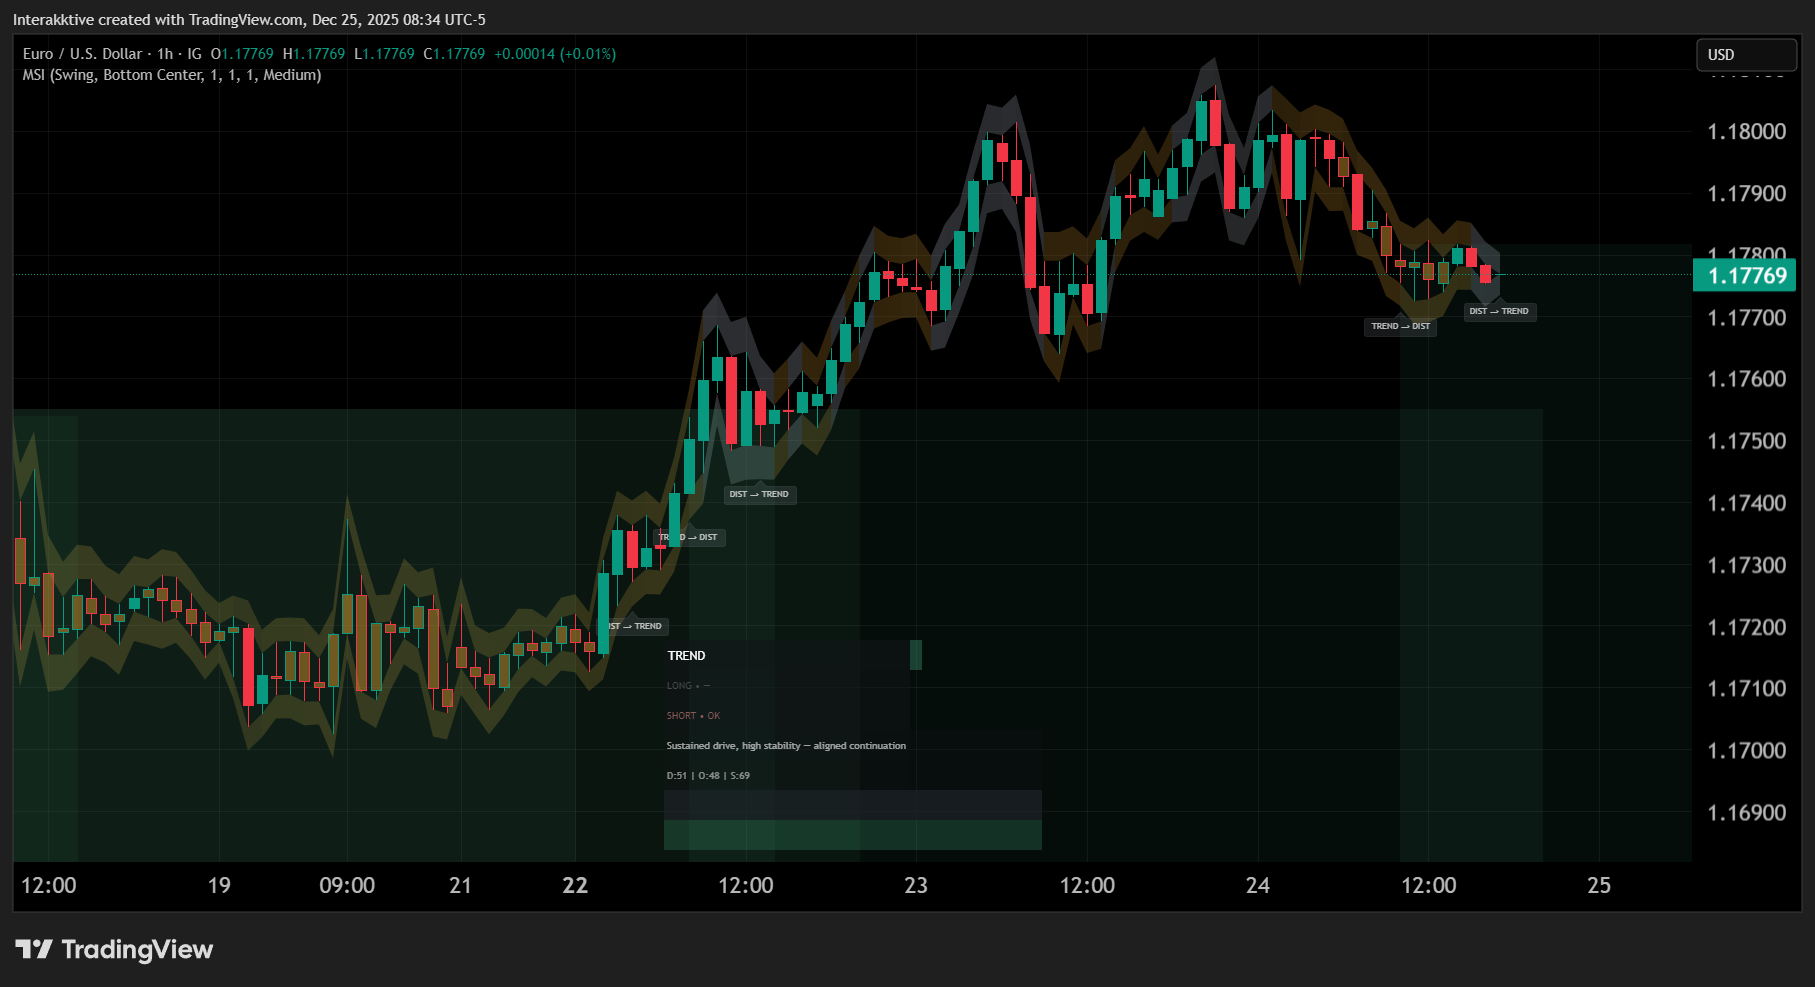Click the 1.16900 price axis label
Screen dimensions: 1815x987
tap(1746, 812)
